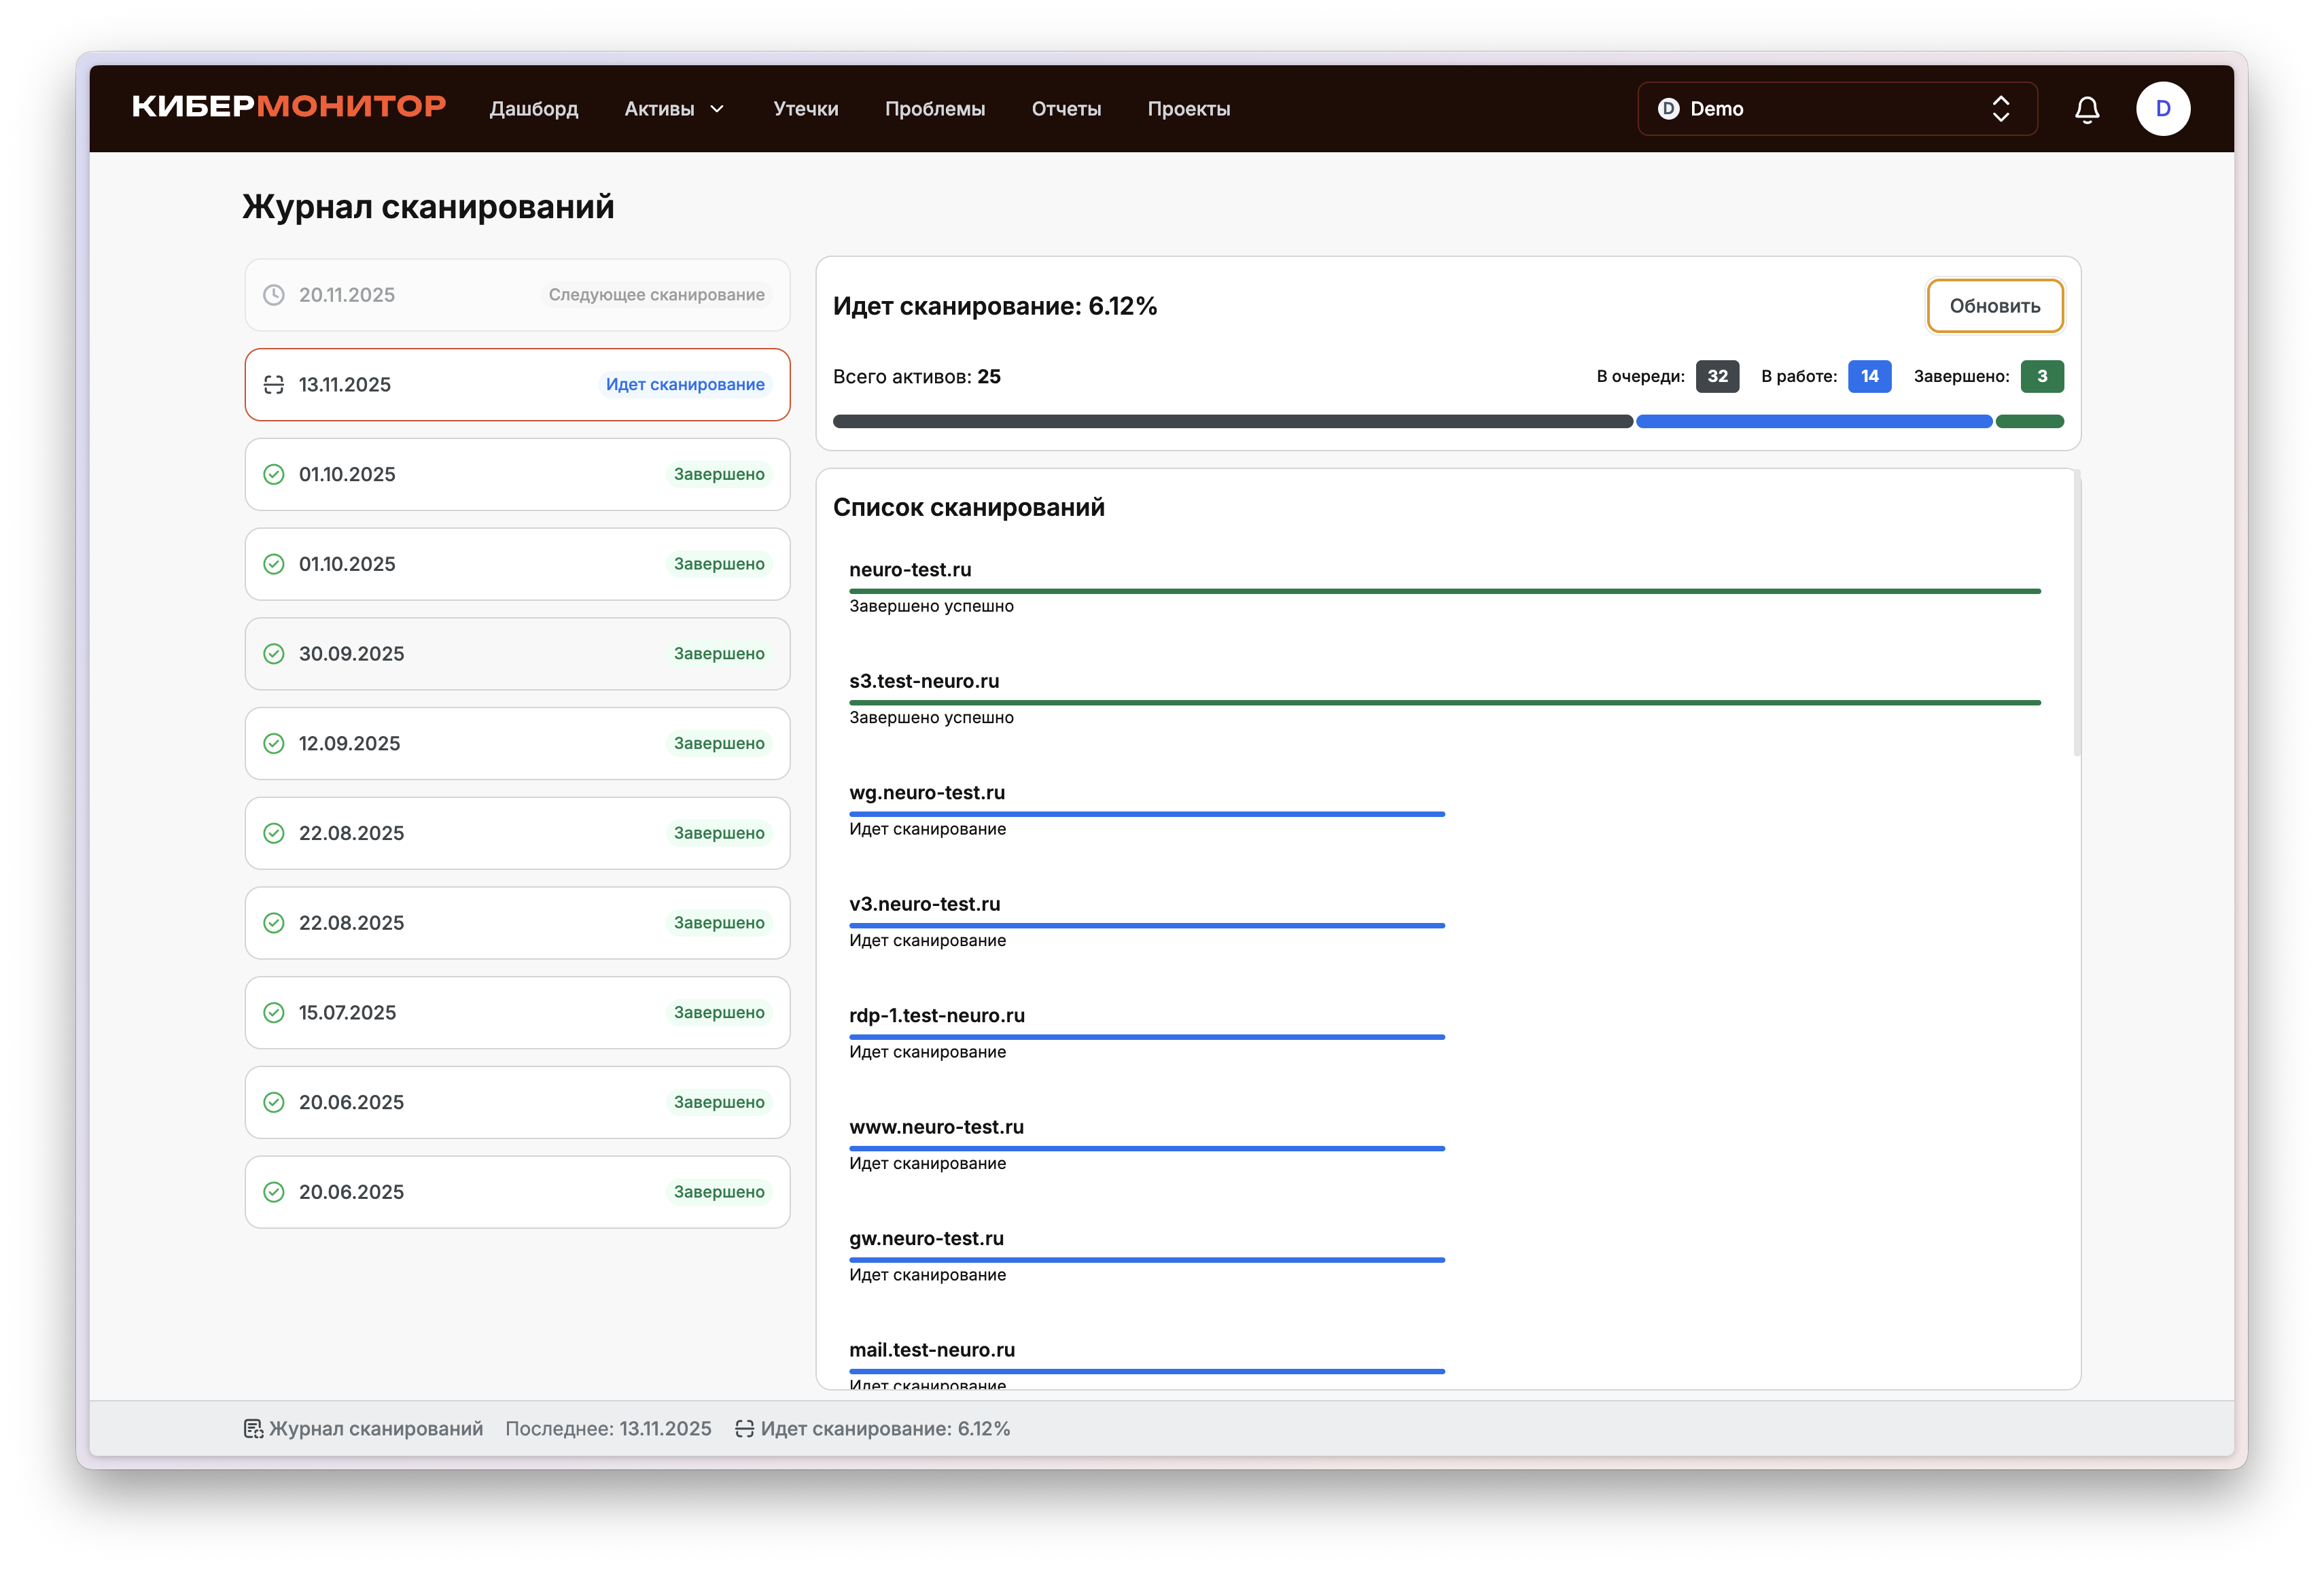
Task: Click the КиберМонитор logo
Action: point(289,107)
